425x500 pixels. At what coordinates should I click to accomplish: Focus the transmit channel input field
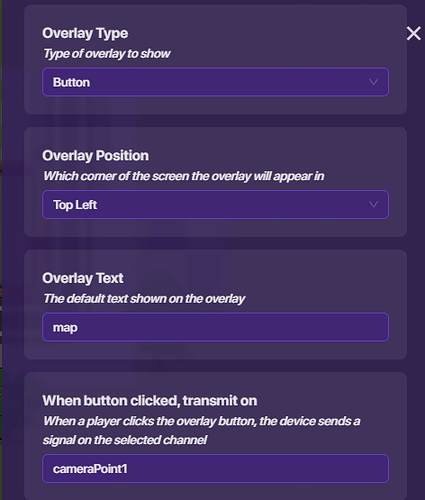click(x=215, y=468)
